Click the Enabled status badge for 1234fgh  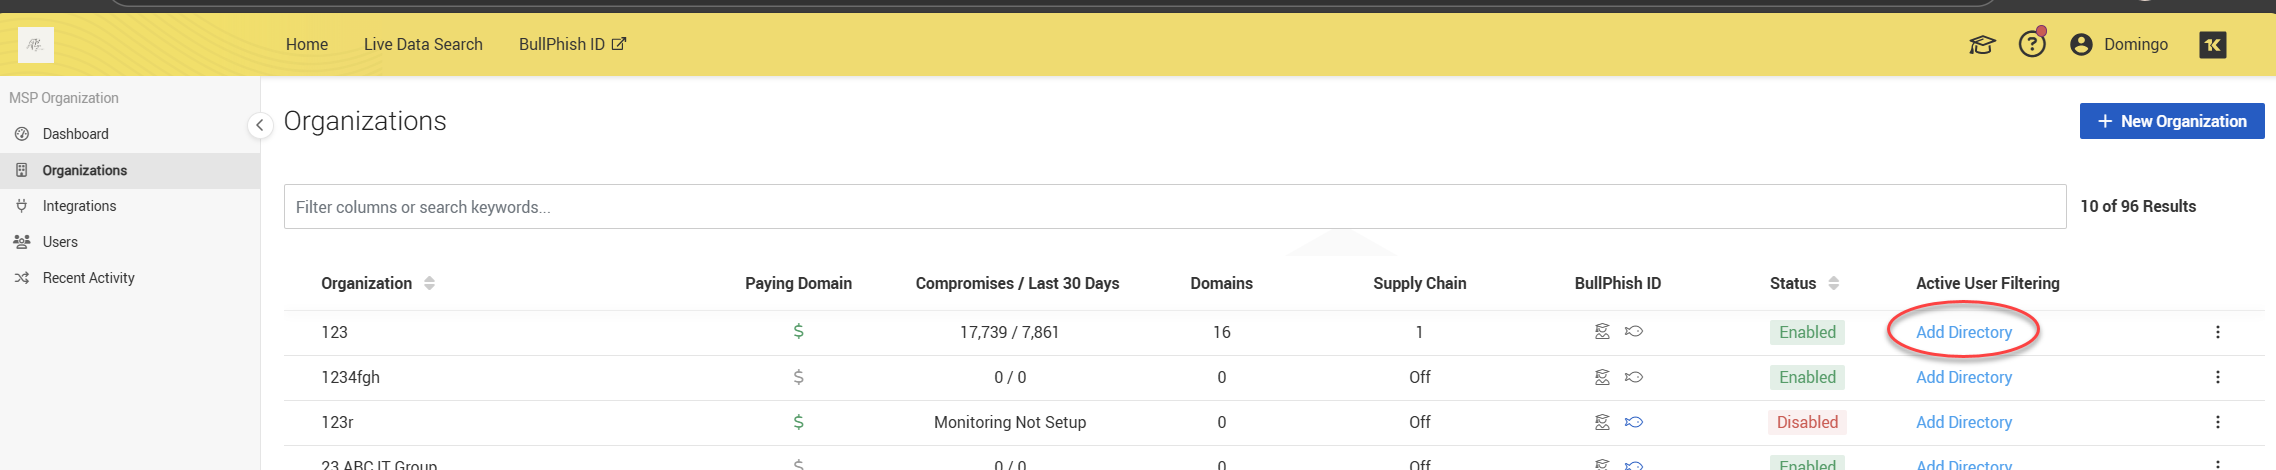click(x=1807, y=377)
